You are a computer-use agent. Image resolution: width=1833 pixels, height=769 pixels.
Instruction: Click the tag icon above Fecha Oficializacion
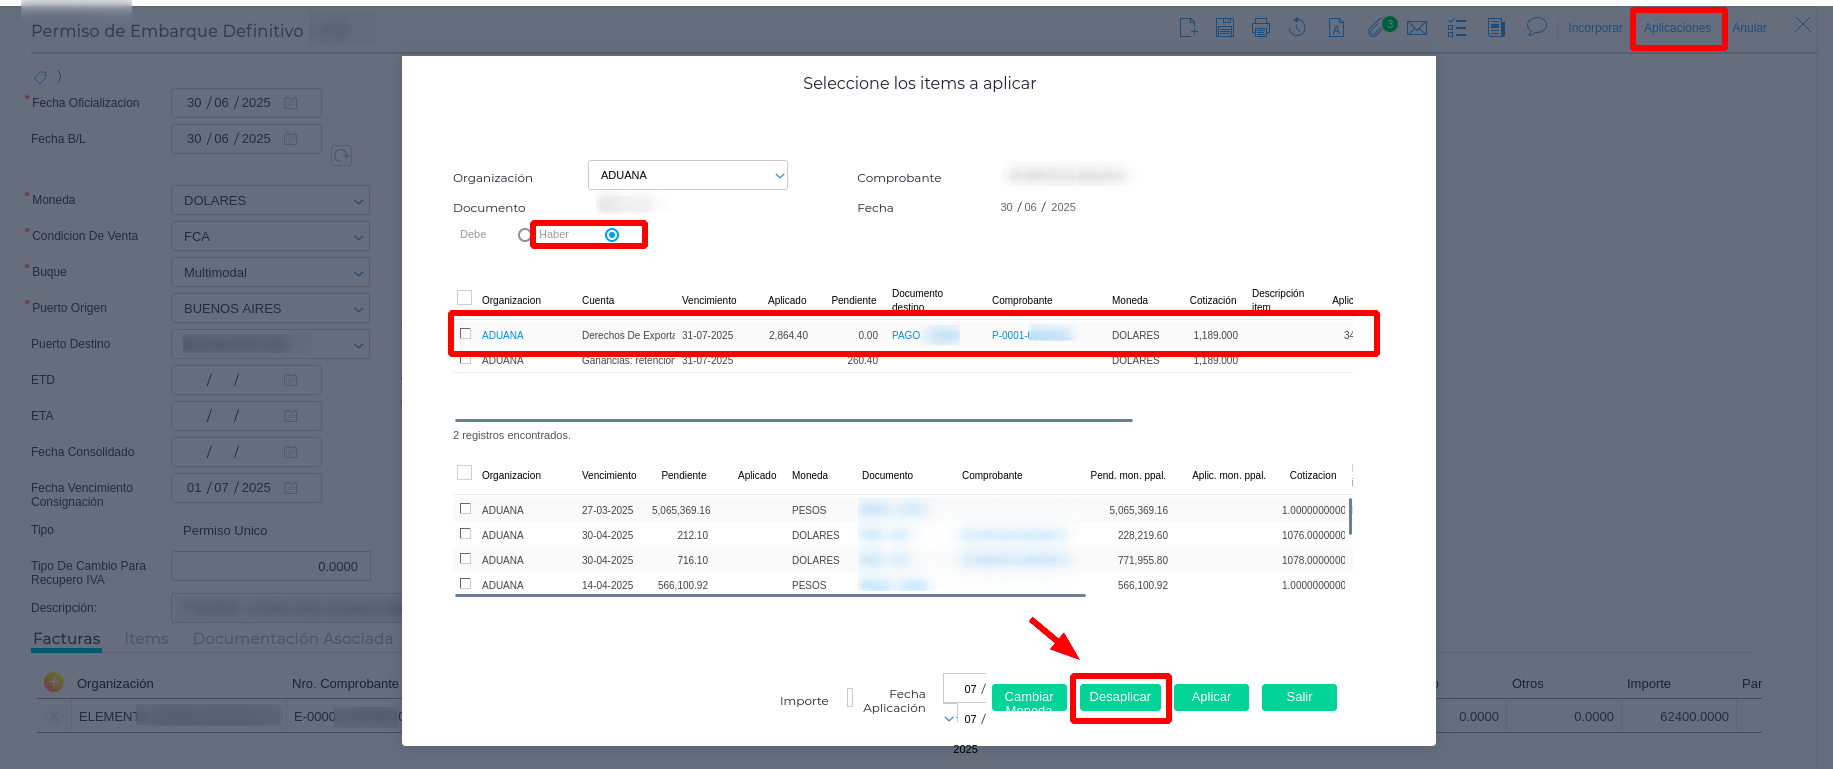(x=40, y=77)
